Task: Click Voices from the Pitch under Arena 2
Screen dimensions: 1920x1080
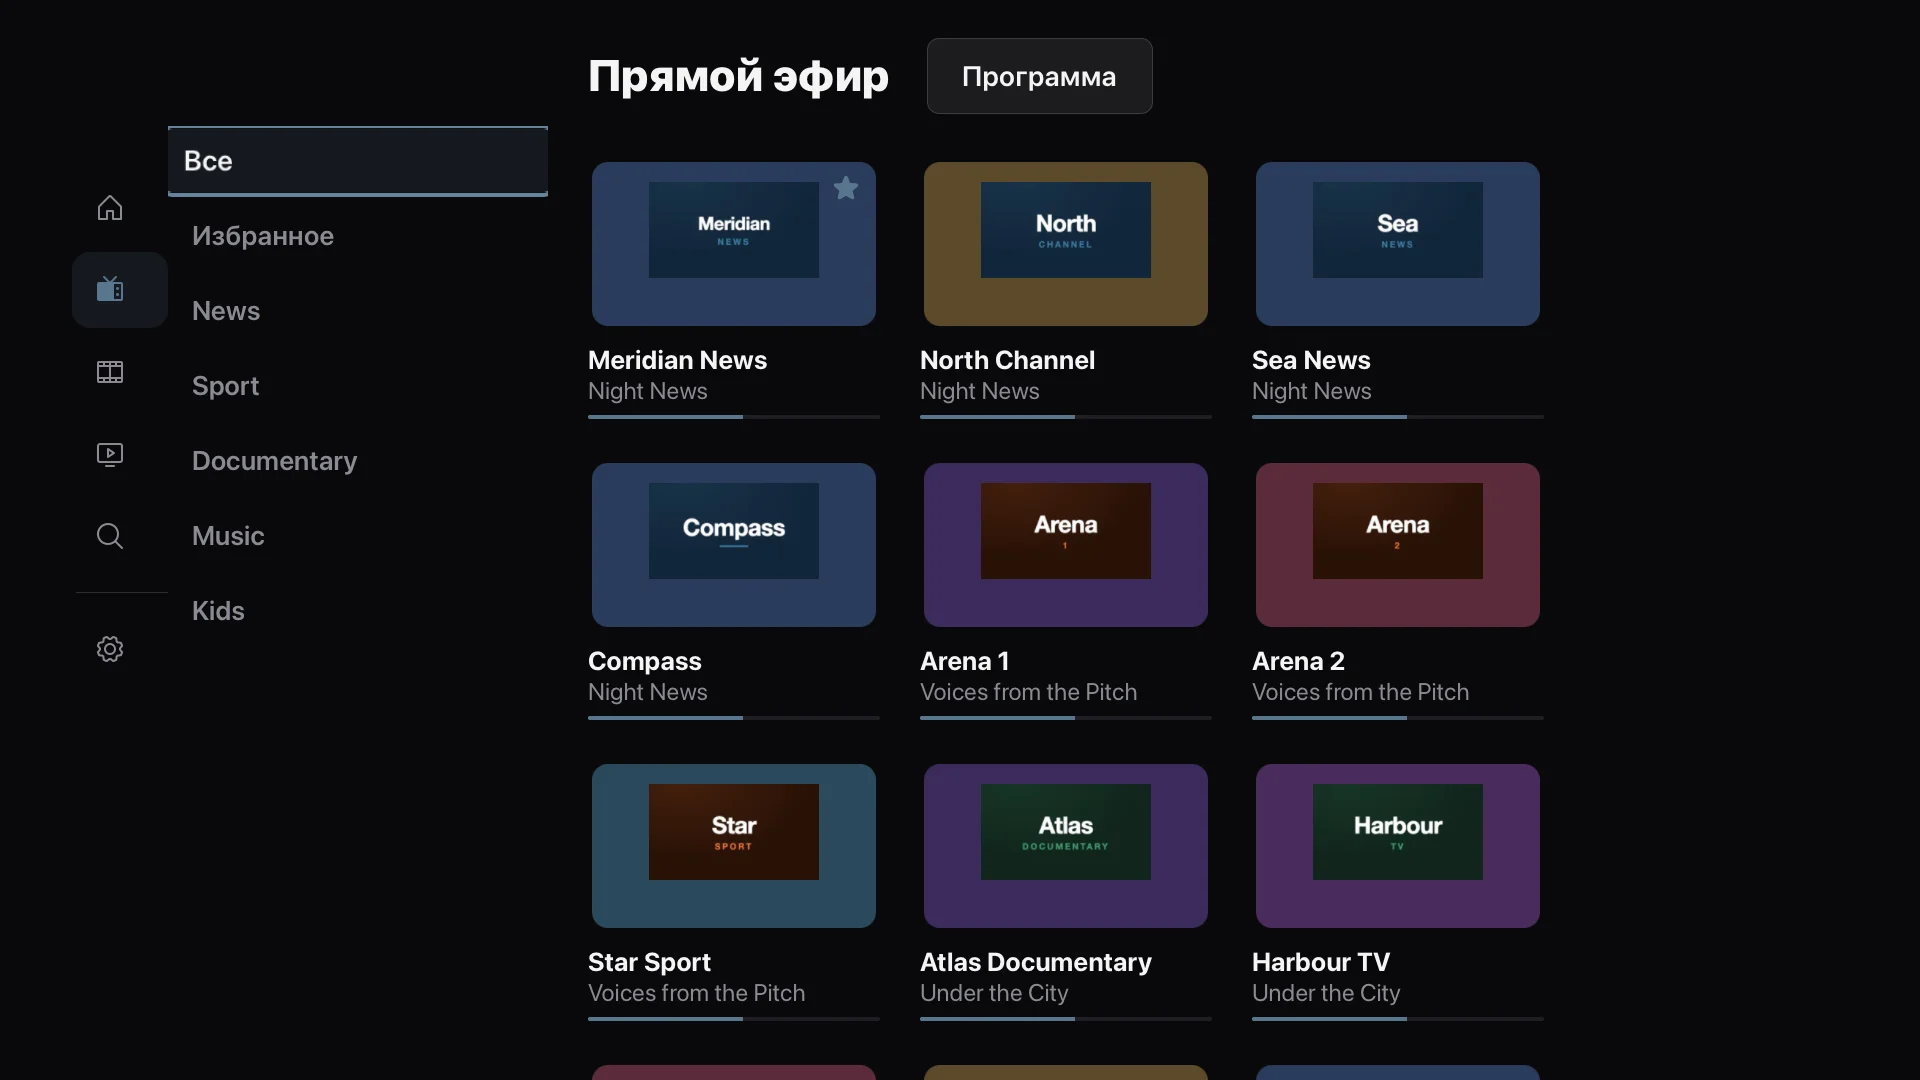Action: pos(1360,692)
